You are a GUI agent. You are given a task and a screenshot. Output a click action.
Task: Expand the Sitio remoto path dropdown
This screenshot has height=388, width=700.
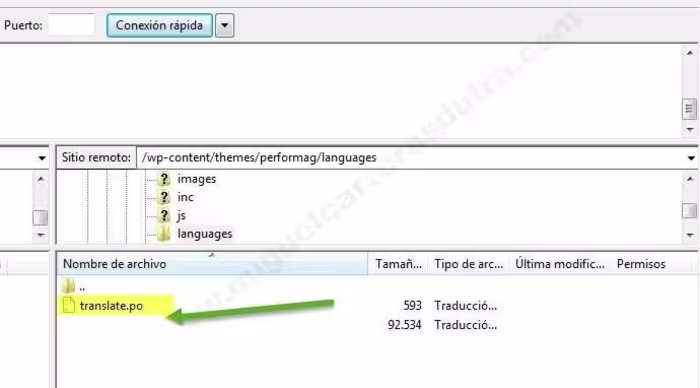point(691,158)
